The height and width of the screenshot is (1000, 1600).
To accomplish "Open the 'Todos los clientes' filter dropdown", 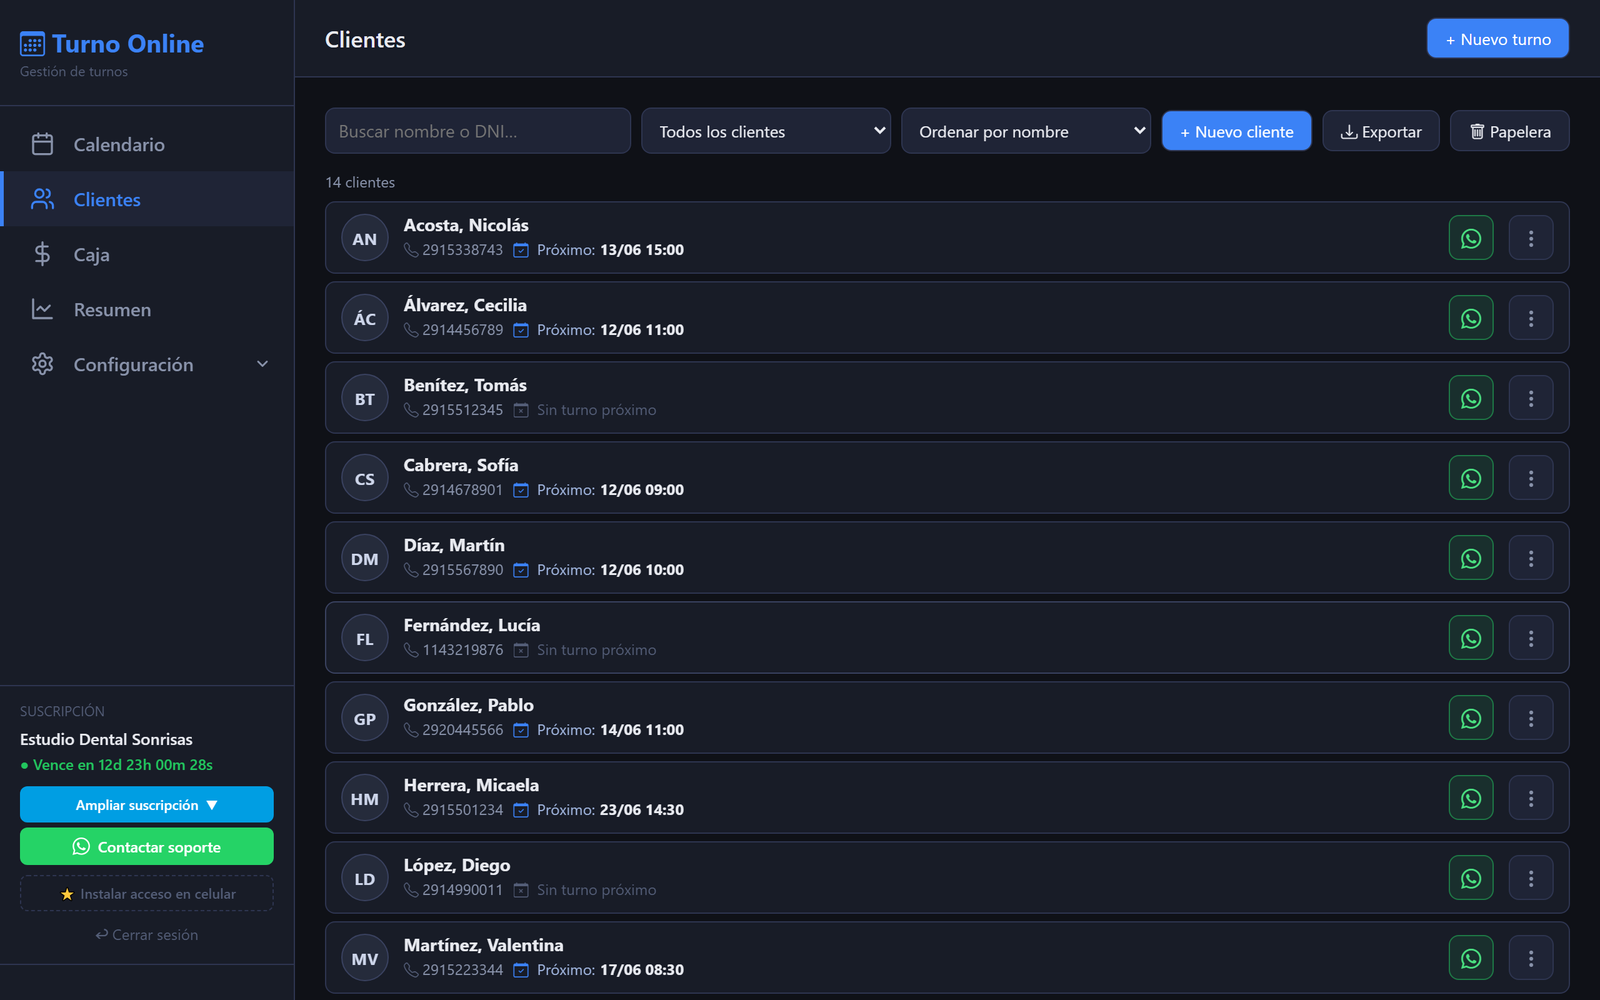I will pos(766,131).
